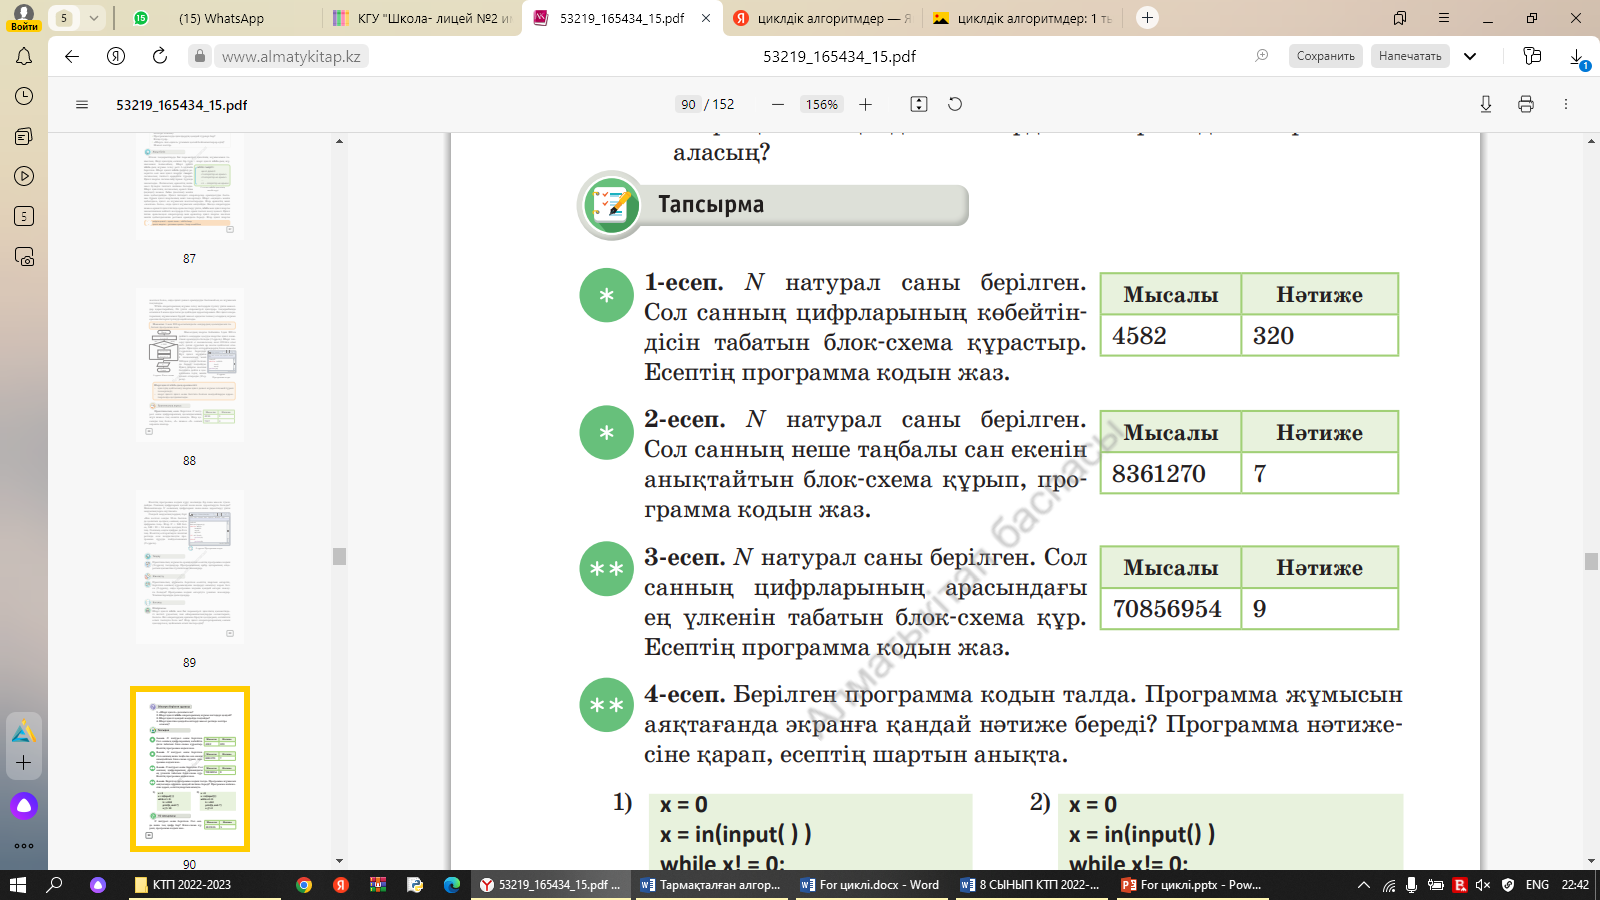This screenshot has height=900, width=1600.
Task: Reload the current page
Action: click(160, 56)
